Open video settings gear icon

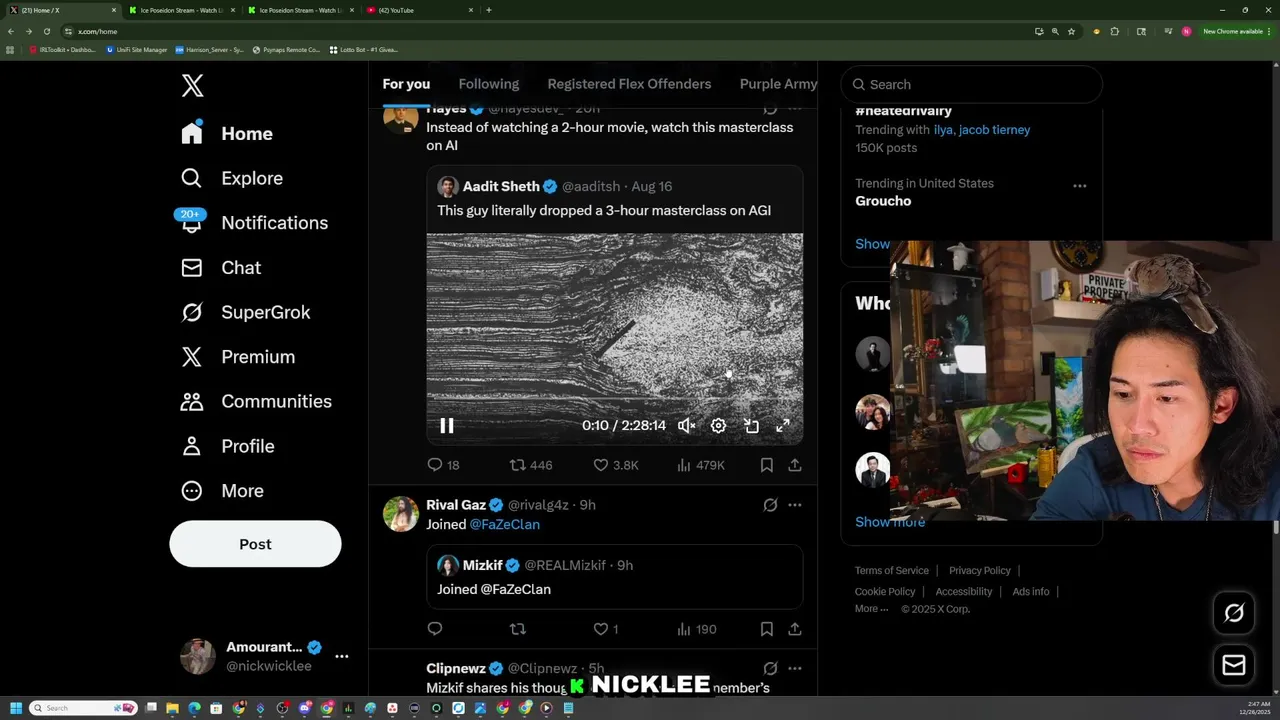point(718,426)
